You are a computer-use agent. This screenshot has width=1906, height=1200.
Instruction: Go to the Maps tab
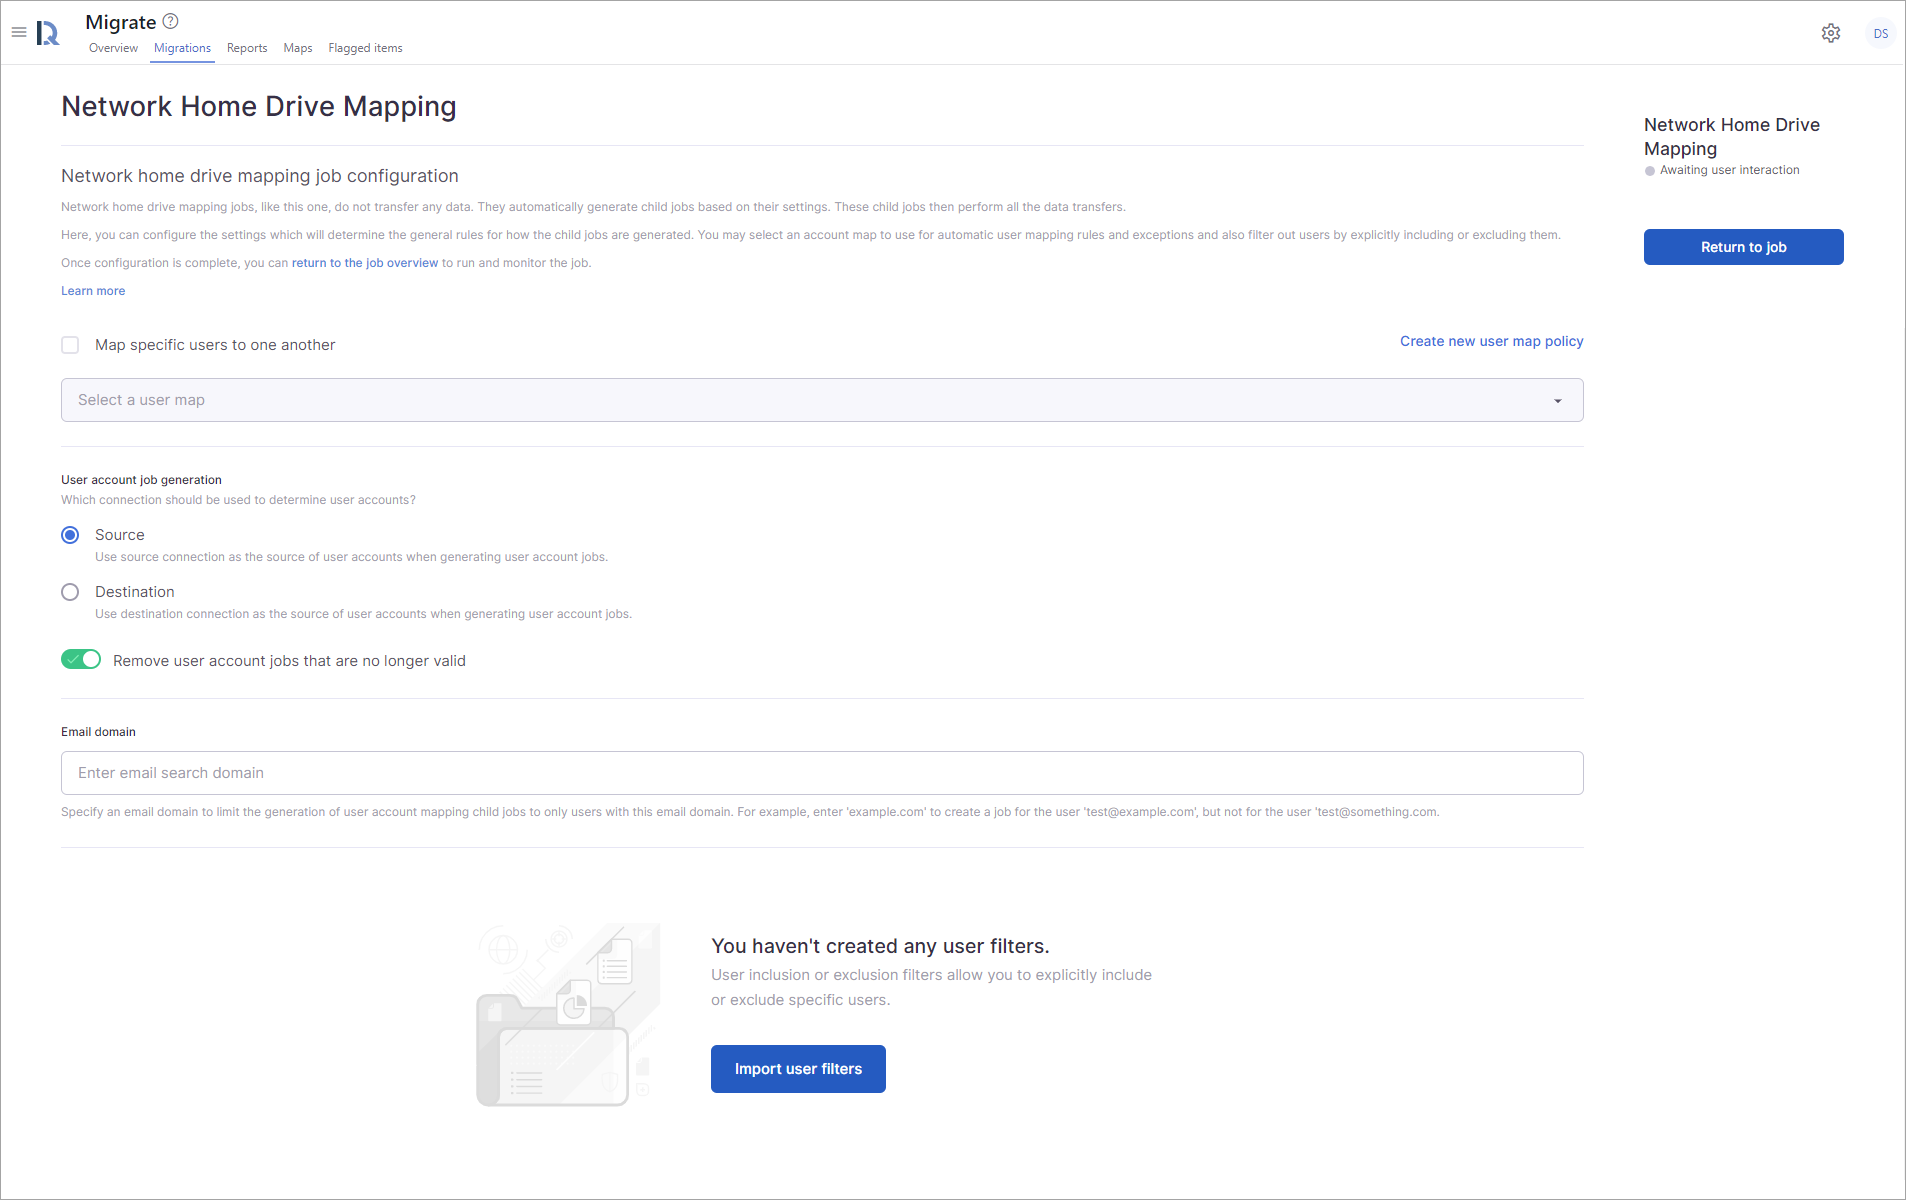[x=298, y=48]
